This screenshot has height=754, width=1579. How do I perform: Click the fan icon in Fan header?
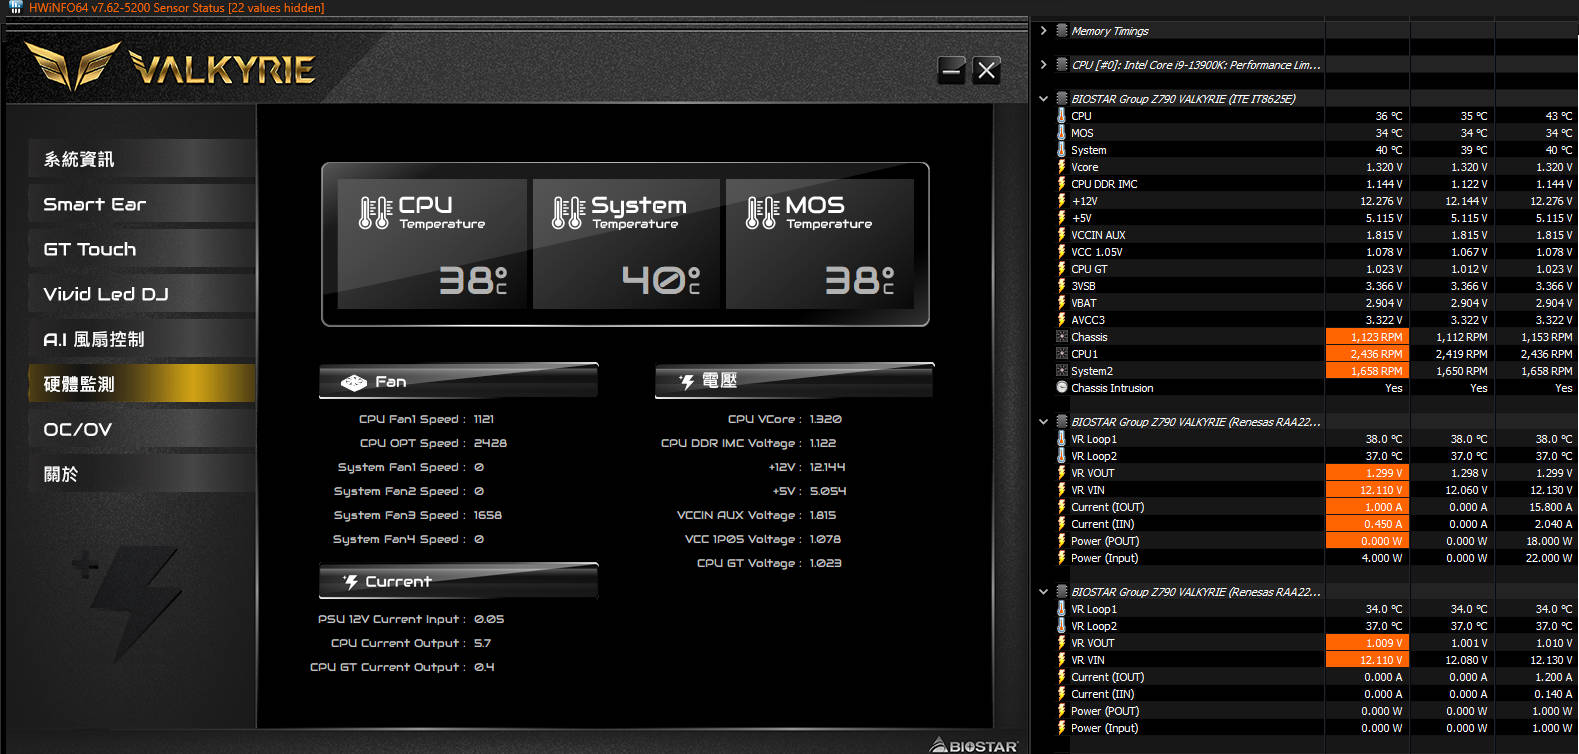pyautogui.click(x=354, y=382)
